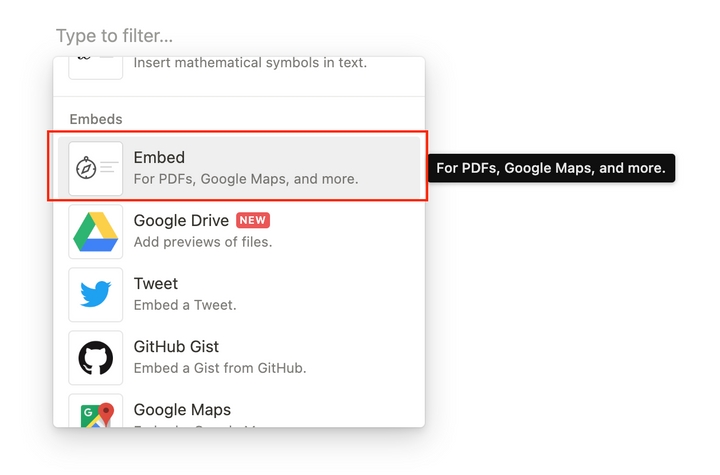Click 'Insert mathematical symbols in text' description
The width and height of the screenshot is (720, 475).
(x=250, y=62)
